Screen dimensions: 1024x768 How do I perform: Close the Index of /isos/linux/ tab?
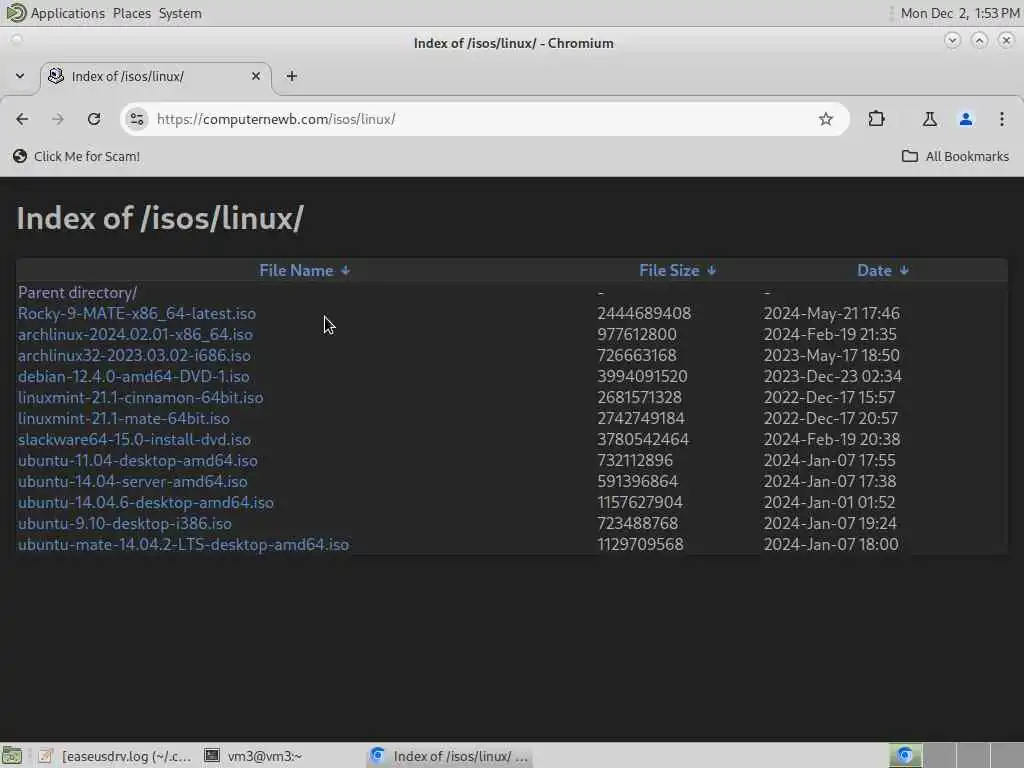pyautogui.click(x=256, y=76)
